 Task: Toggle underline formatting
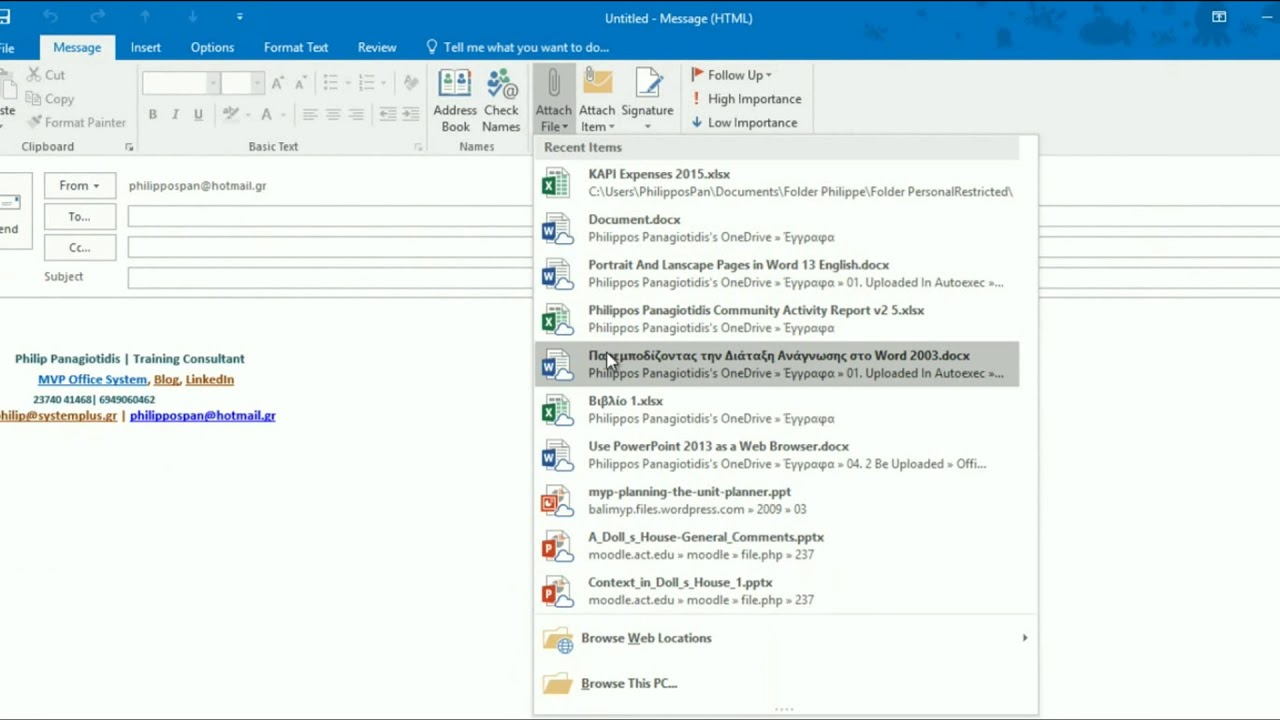click(x=198, y=115)
